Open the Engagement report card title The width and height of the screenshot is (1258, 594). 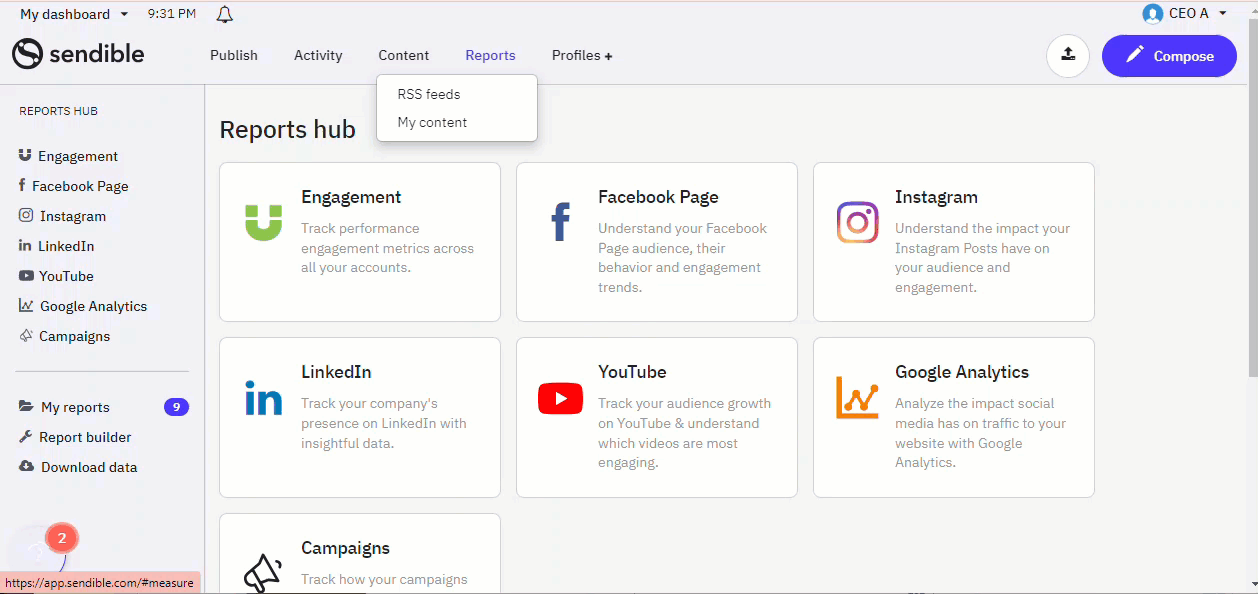351,197
